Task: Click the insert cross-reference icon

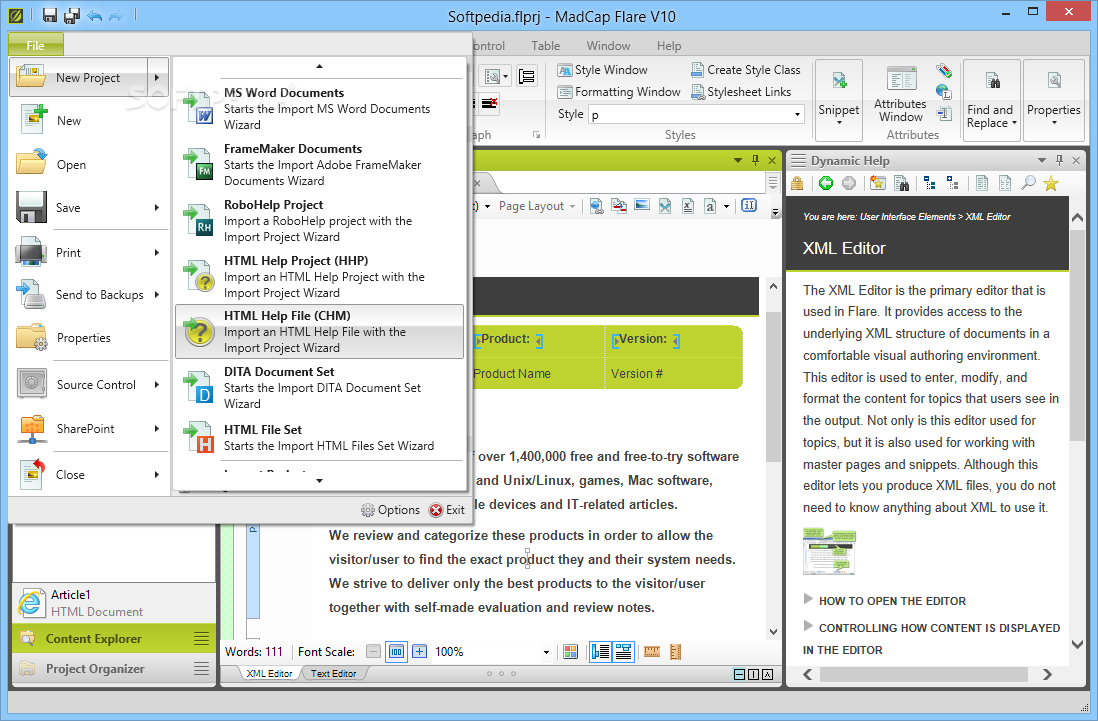Action: pyautogui.click(x=619, y=206)
